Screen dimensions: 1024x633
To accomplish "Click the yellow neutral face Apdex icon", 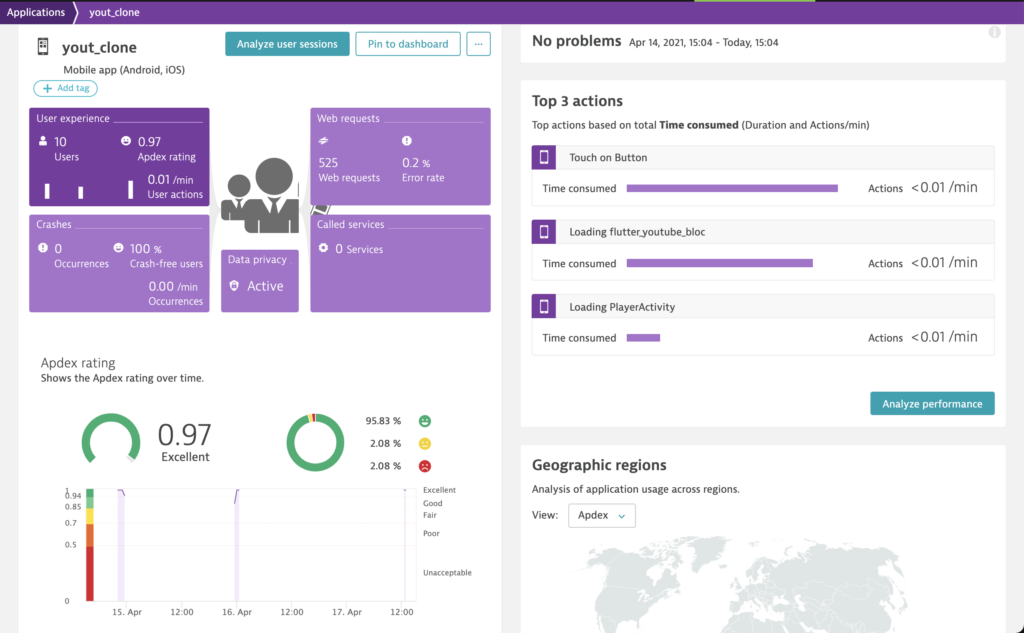I will (425, 443).
